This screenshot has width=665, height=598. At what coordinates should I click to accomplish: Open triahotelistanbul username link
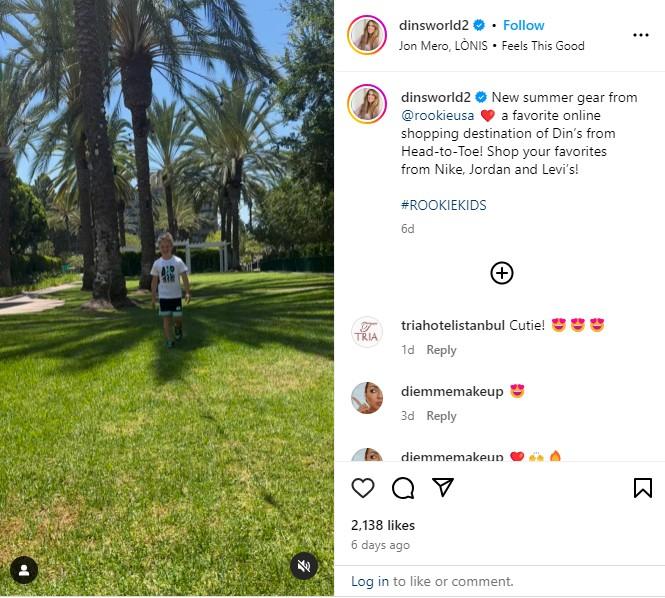coord(453,325)
